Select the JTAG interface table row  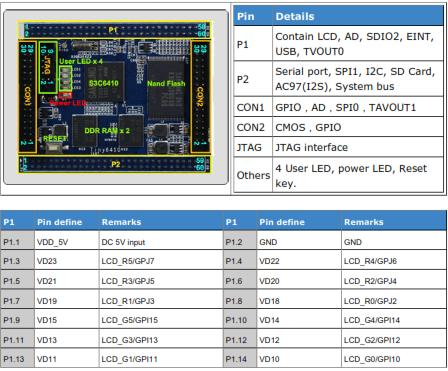click(x=339, y=147)
